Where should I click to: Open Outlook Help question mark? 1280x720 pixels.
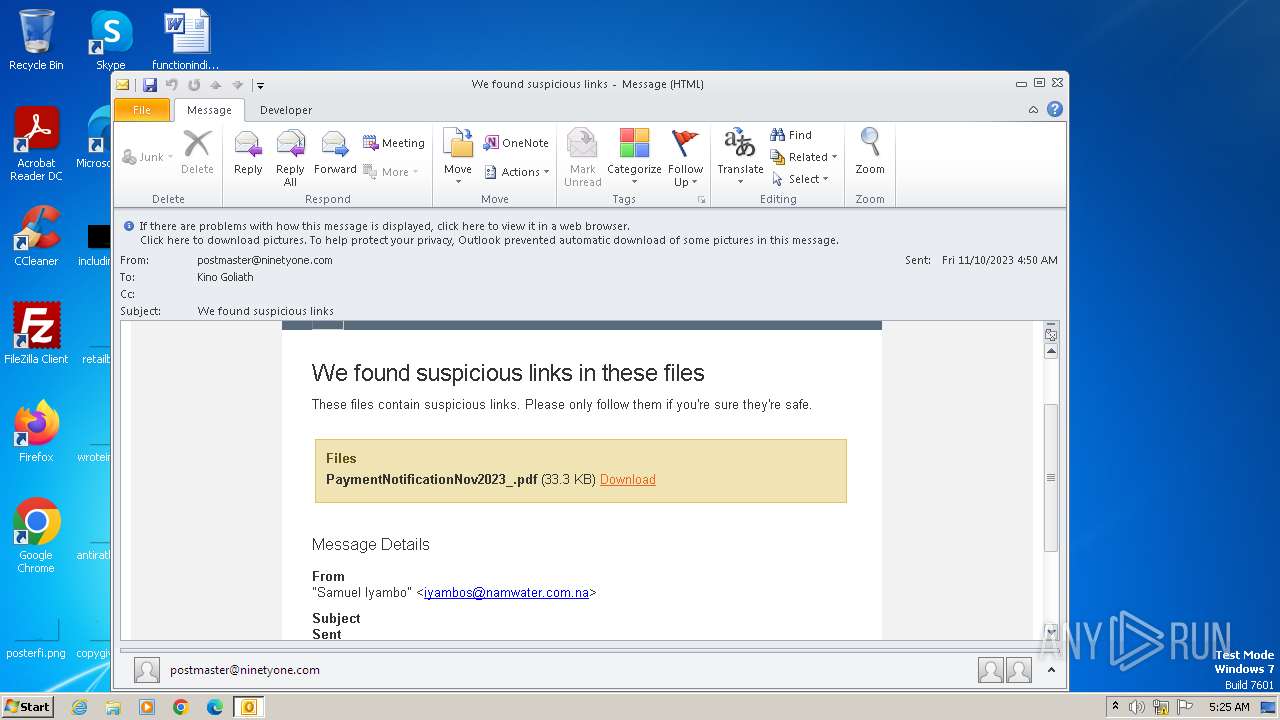(1054, 109)
